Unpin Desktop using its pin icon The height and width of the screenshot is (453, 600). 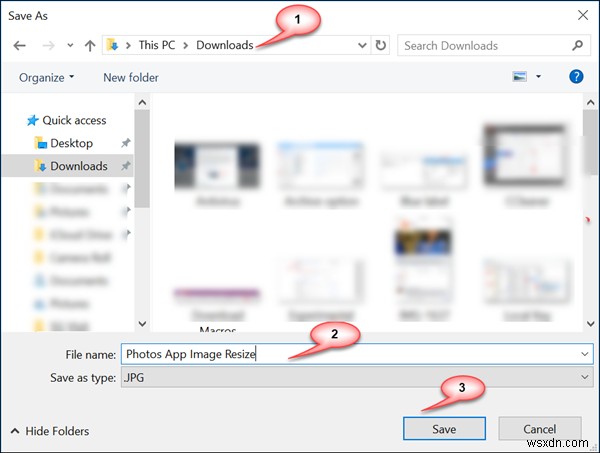tap(126, 143)
